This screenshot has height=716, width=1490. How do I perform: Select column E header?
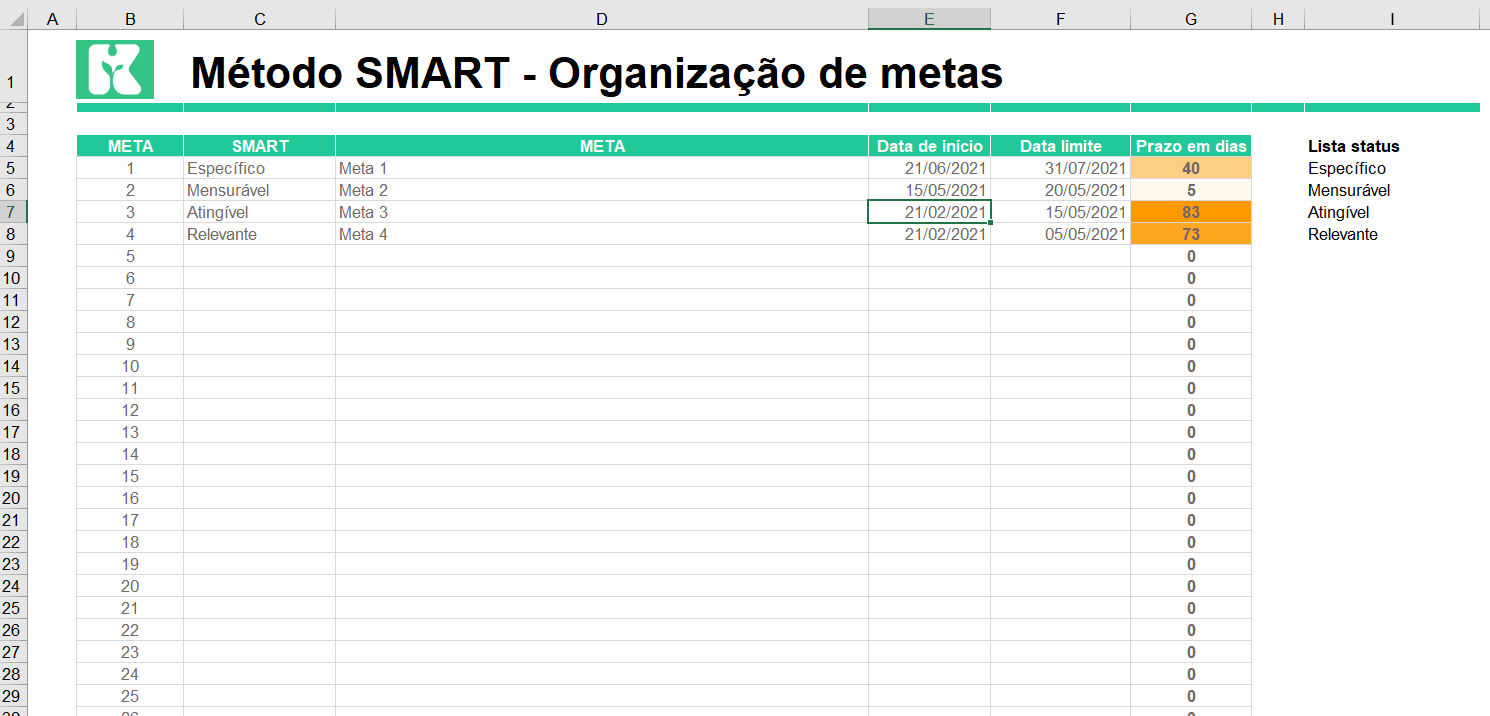(929, 19)
